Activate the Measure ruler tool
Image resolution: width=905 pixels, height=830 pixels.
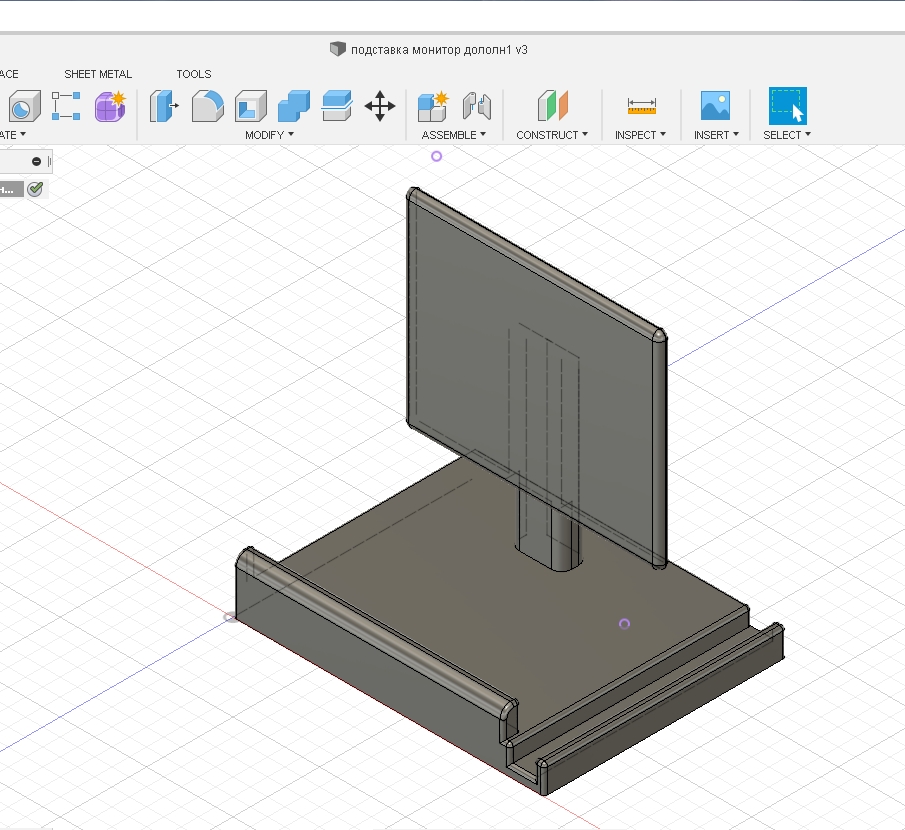pos(641,105)
